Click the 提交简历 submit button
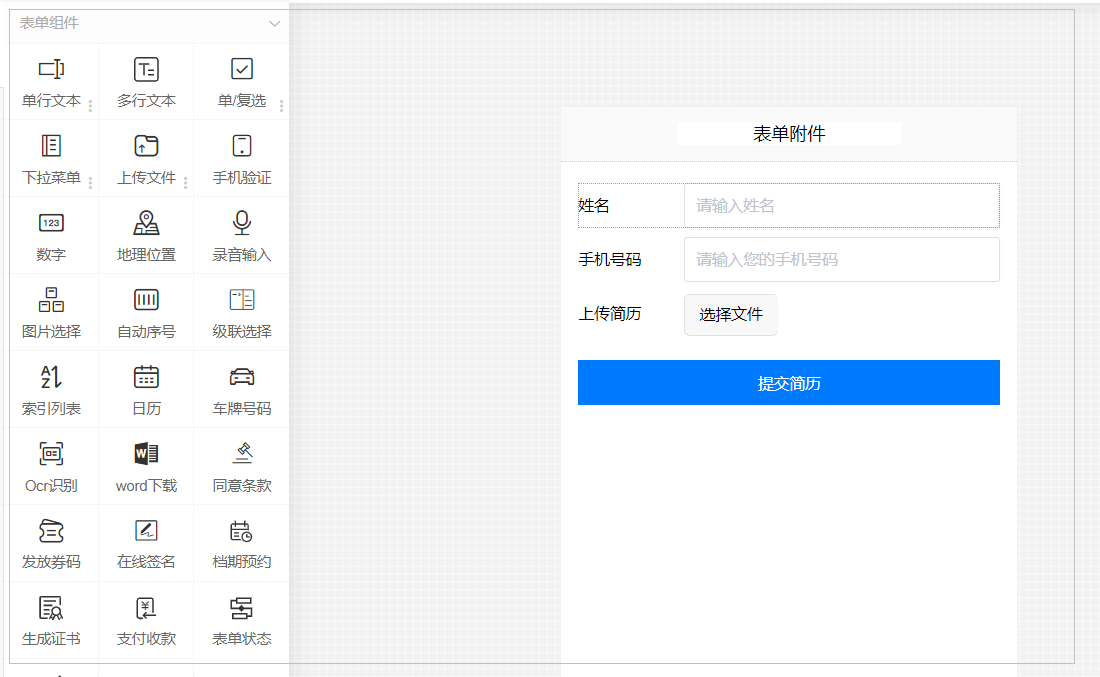Image resolution: width=1100 pixels, height=677 pixels. (x=788, y=383)
